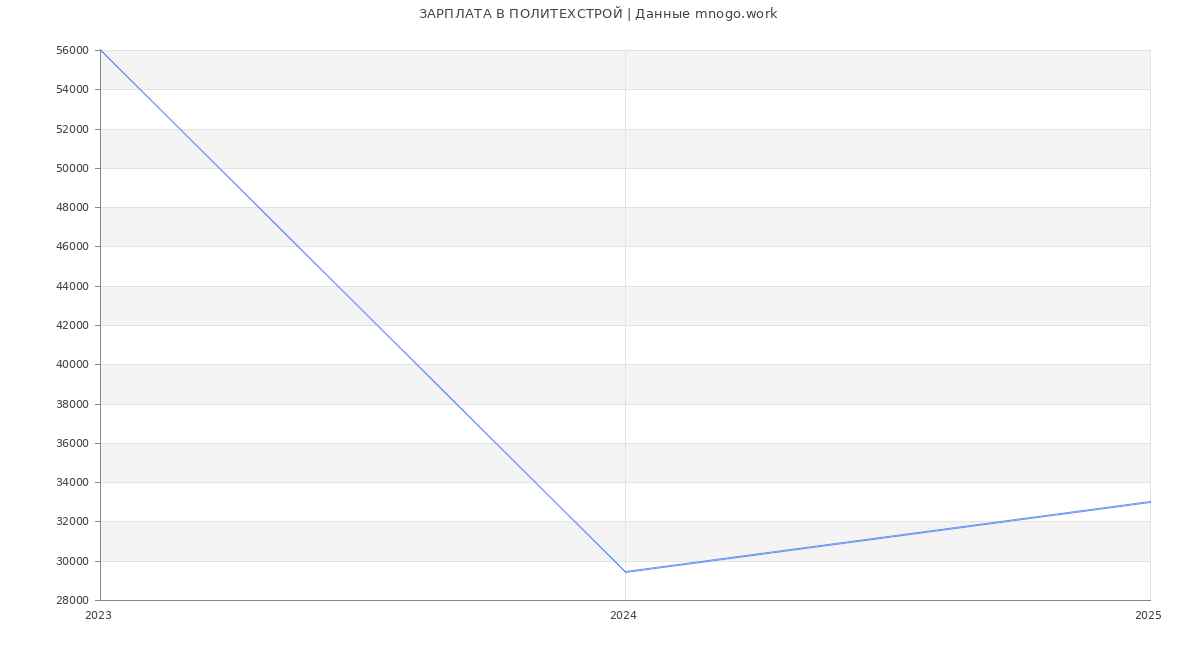Select the 36000 y-axis label

[x=74, y=443]
